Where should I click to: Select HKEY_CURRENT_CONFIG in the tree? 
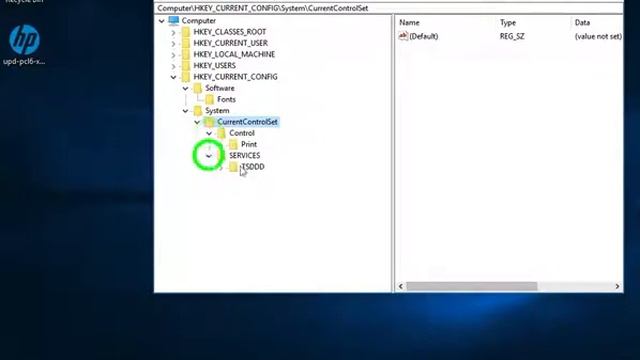(236, 77)
